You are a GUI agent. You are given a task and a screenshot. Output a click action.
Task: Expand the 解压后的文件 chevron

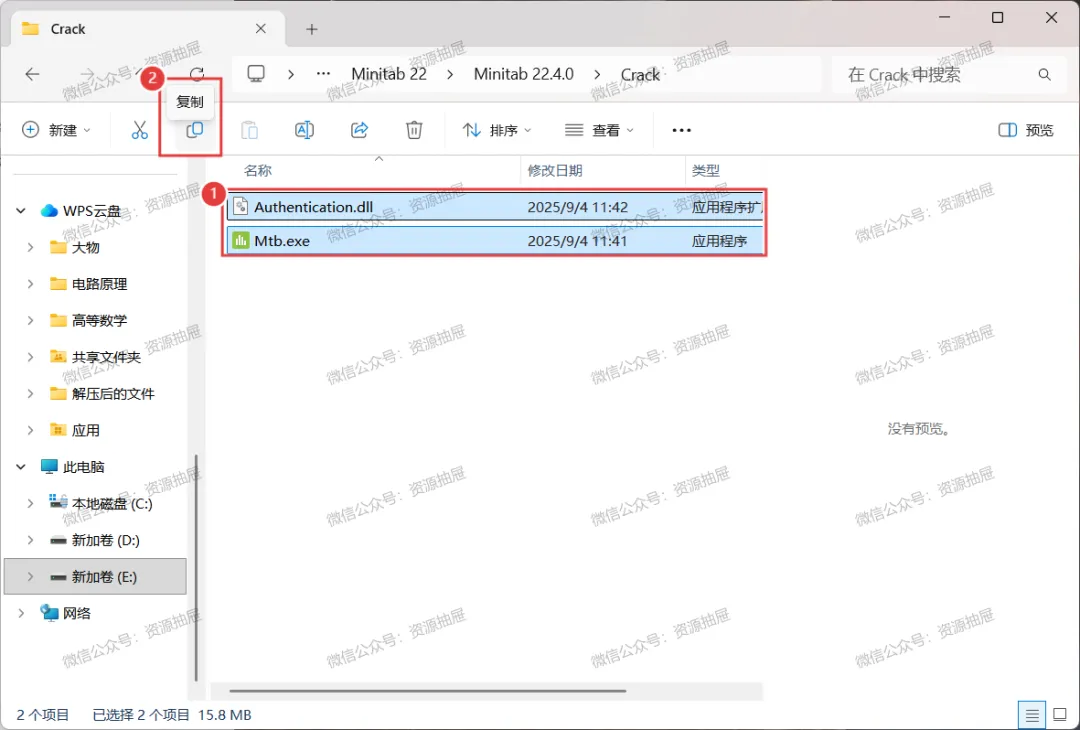tap(30, 393)
